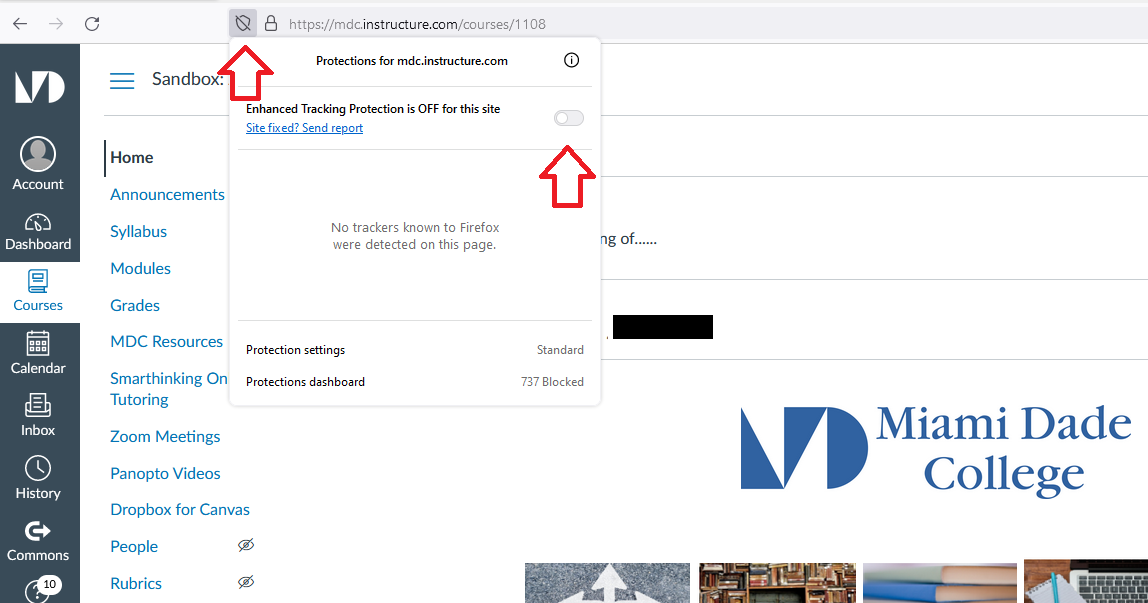The height and width of the screenshot is (603, 1148).
Task: Click the shield tracking protection icon
Action: tap(242, 23)
